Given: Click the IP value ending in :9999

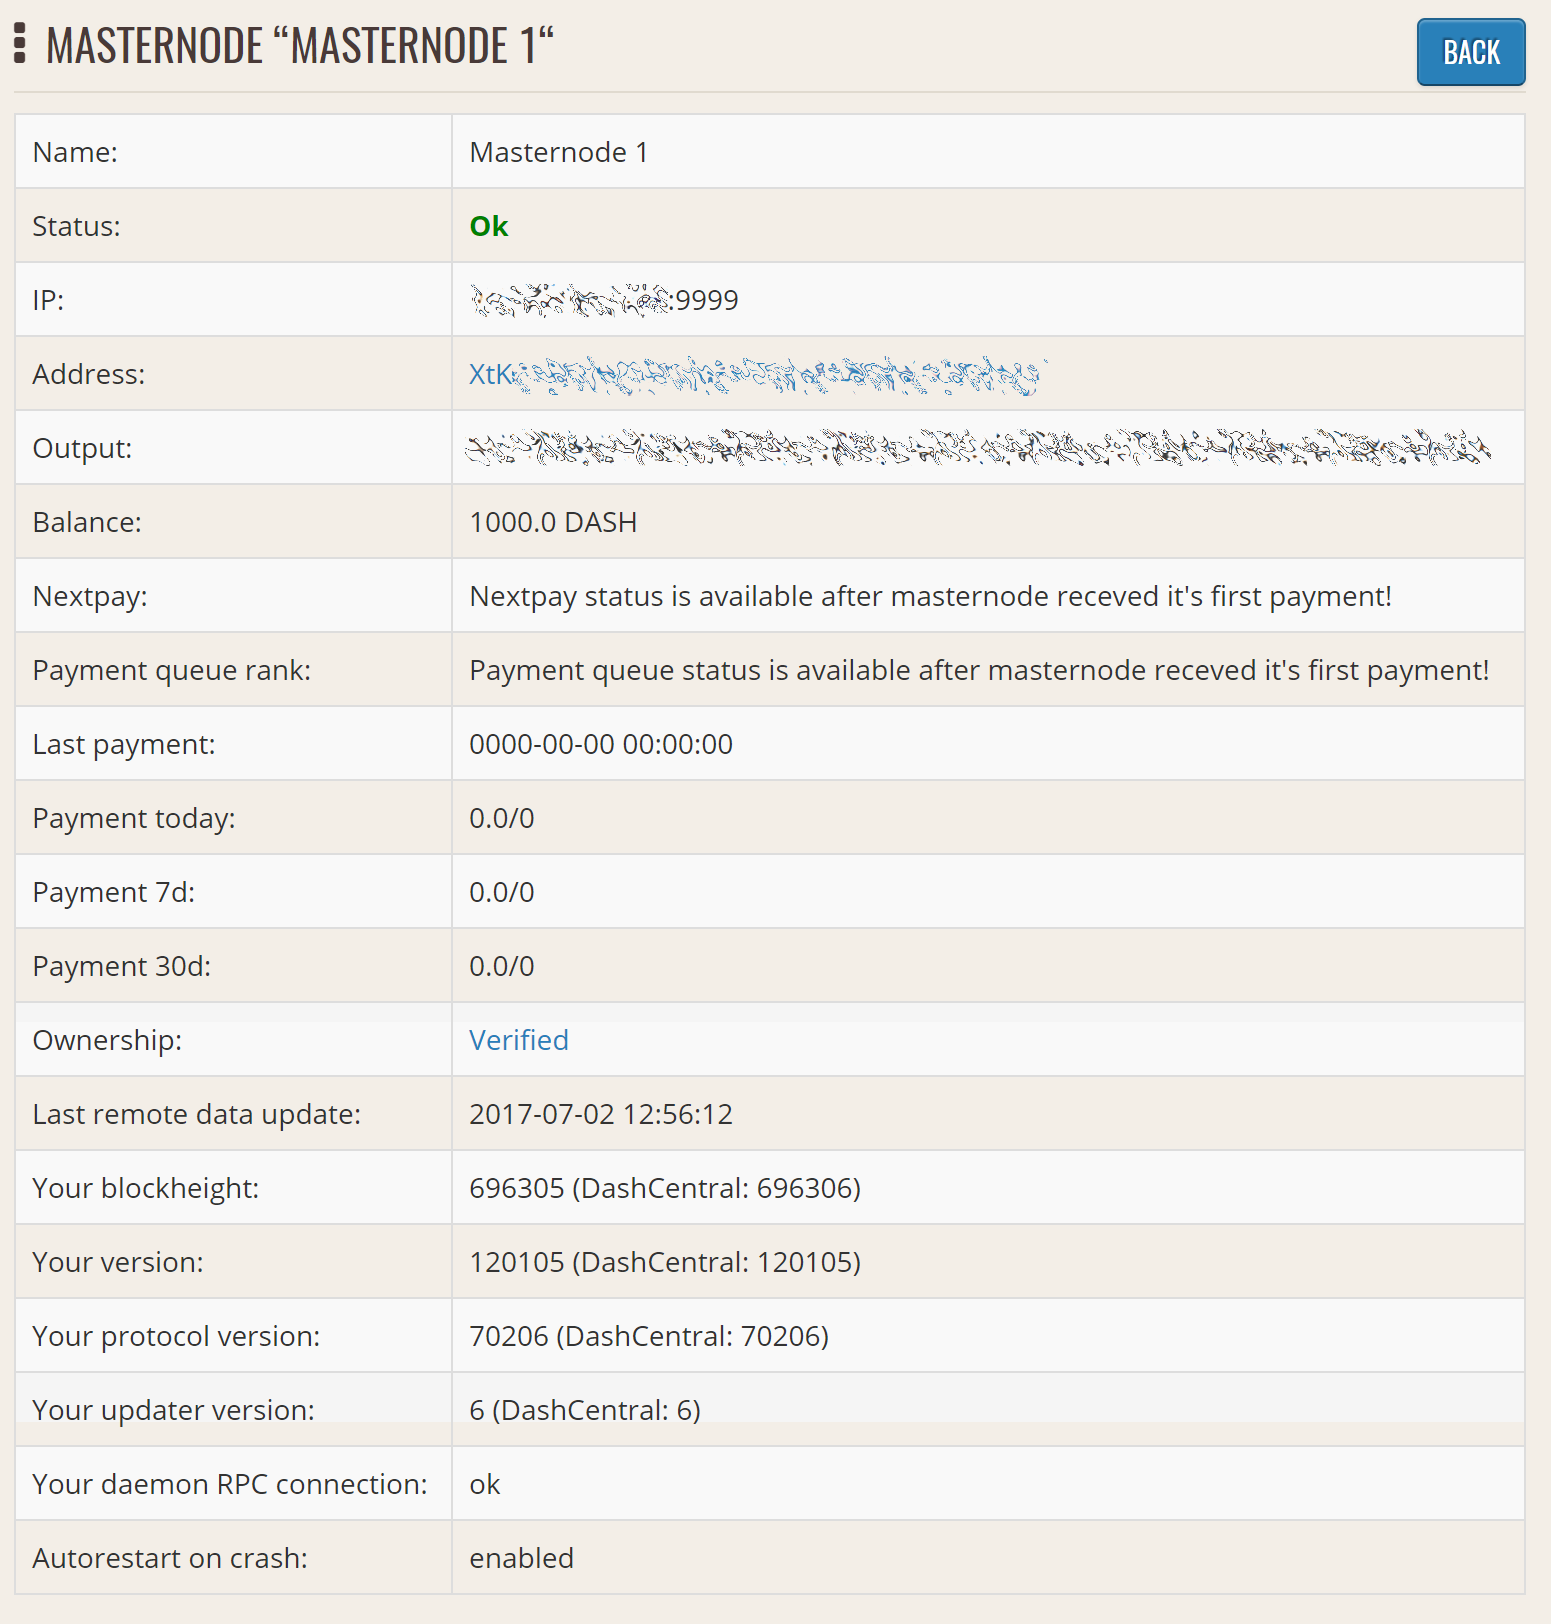Looking at the screenshot, I should (x=604, y=301).
